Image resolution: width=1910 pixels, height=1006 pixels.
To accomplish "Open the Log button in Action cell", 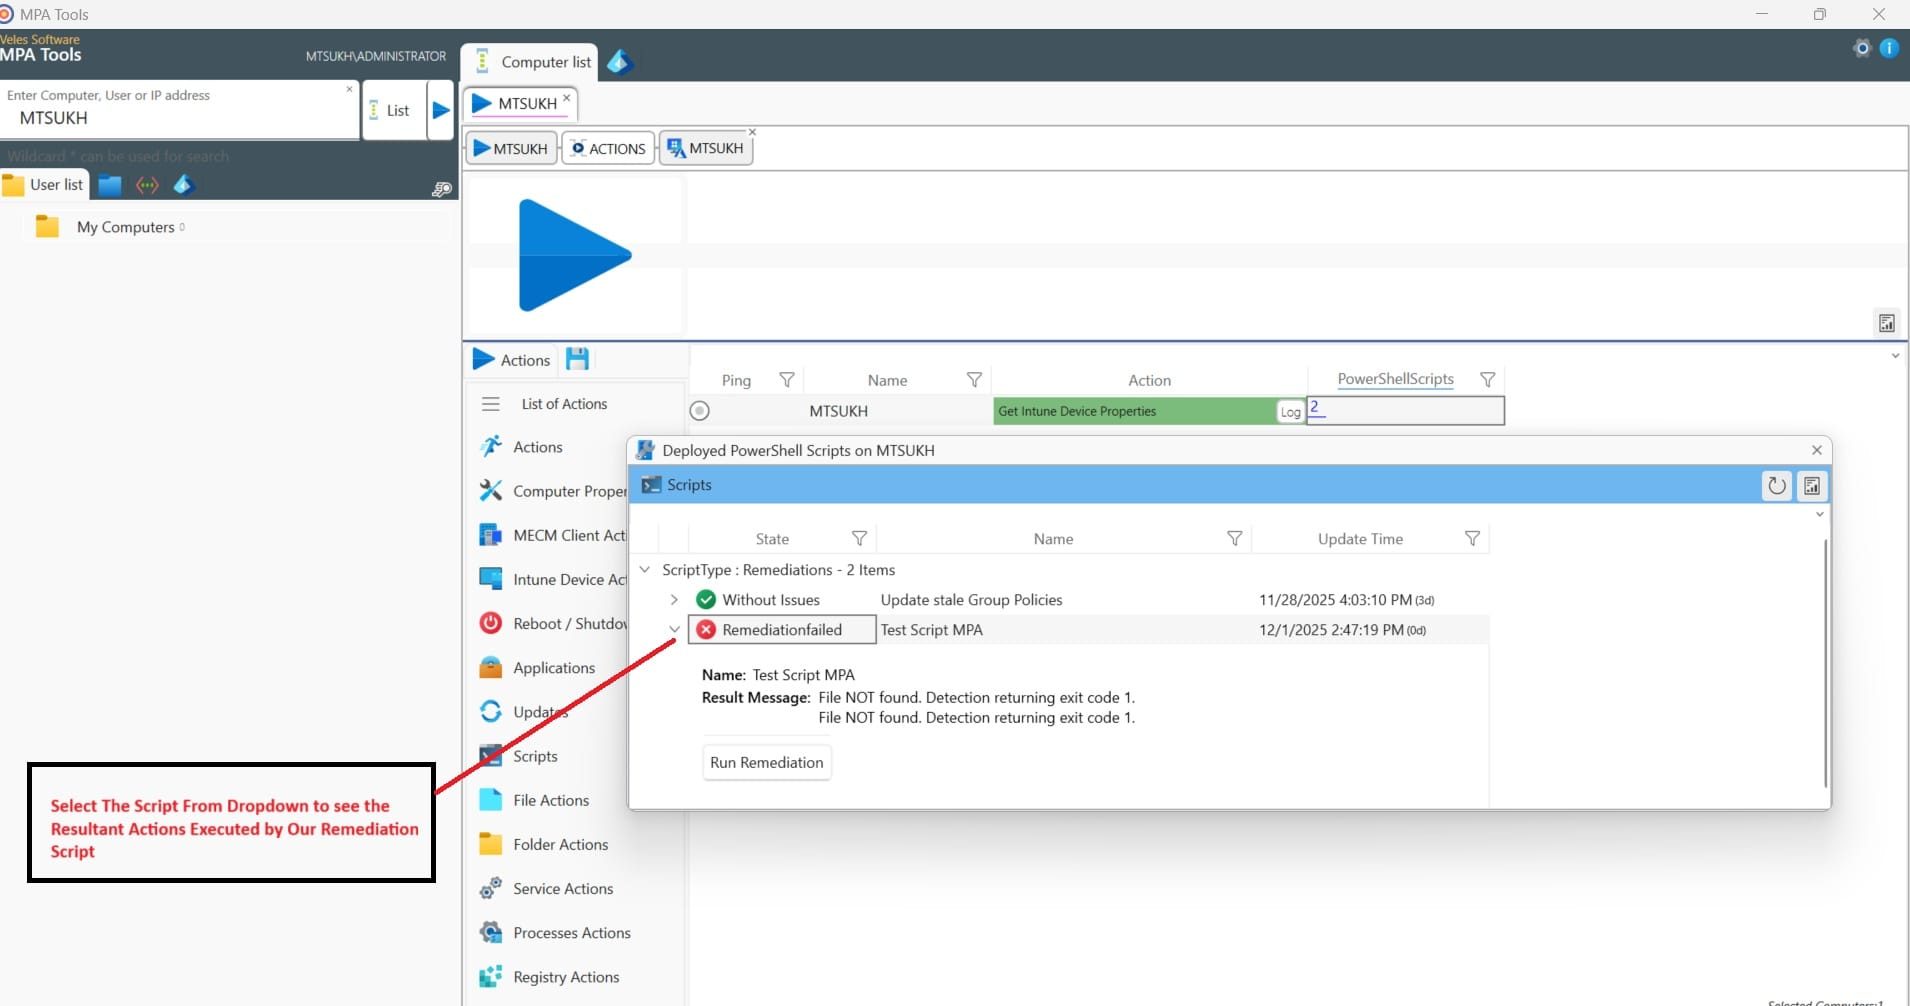I will pos(1290,412).
